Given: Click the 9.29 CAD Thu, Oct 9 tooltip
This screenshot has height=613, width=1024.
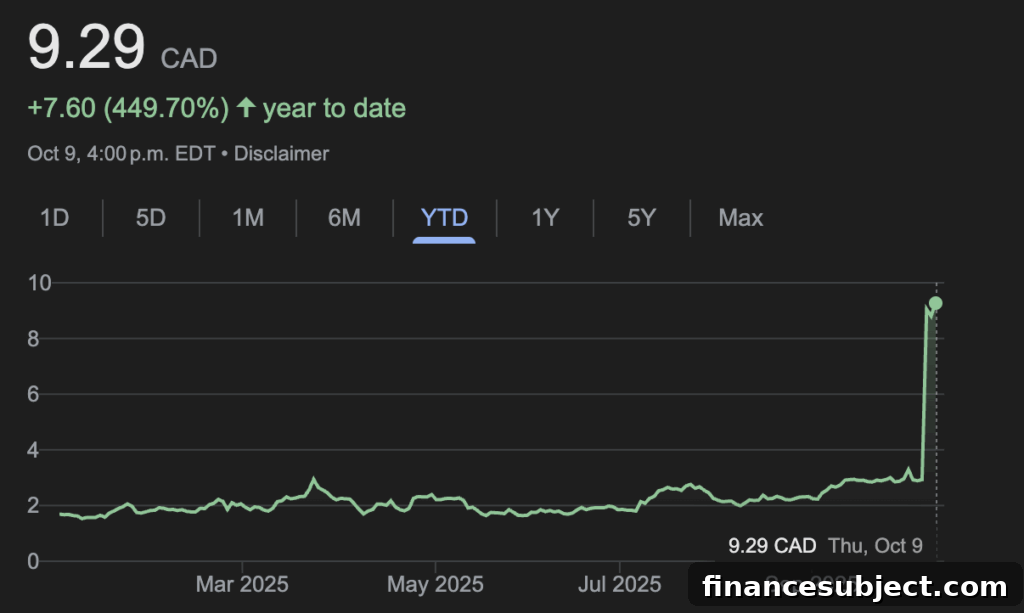Looking at the screenshot, I should click(825, 546).
